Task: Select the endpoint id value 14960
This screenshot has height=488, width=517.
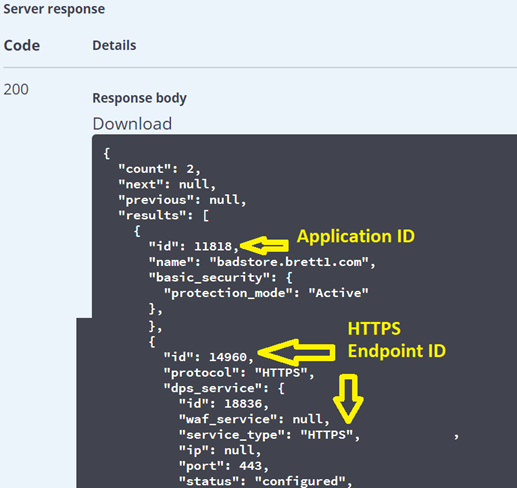Action: (x=228, y=357)
